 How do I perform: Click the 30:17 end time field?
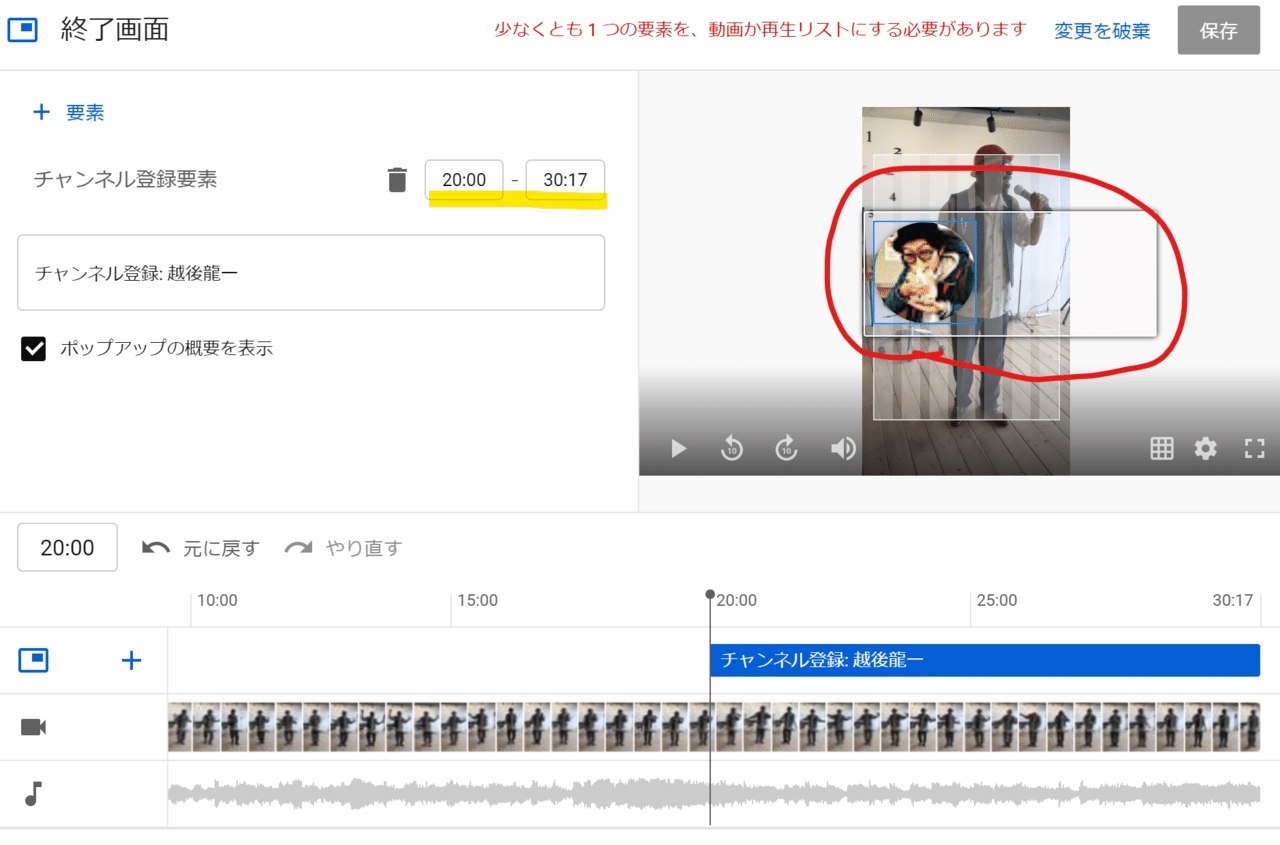(x=565, y=180)
